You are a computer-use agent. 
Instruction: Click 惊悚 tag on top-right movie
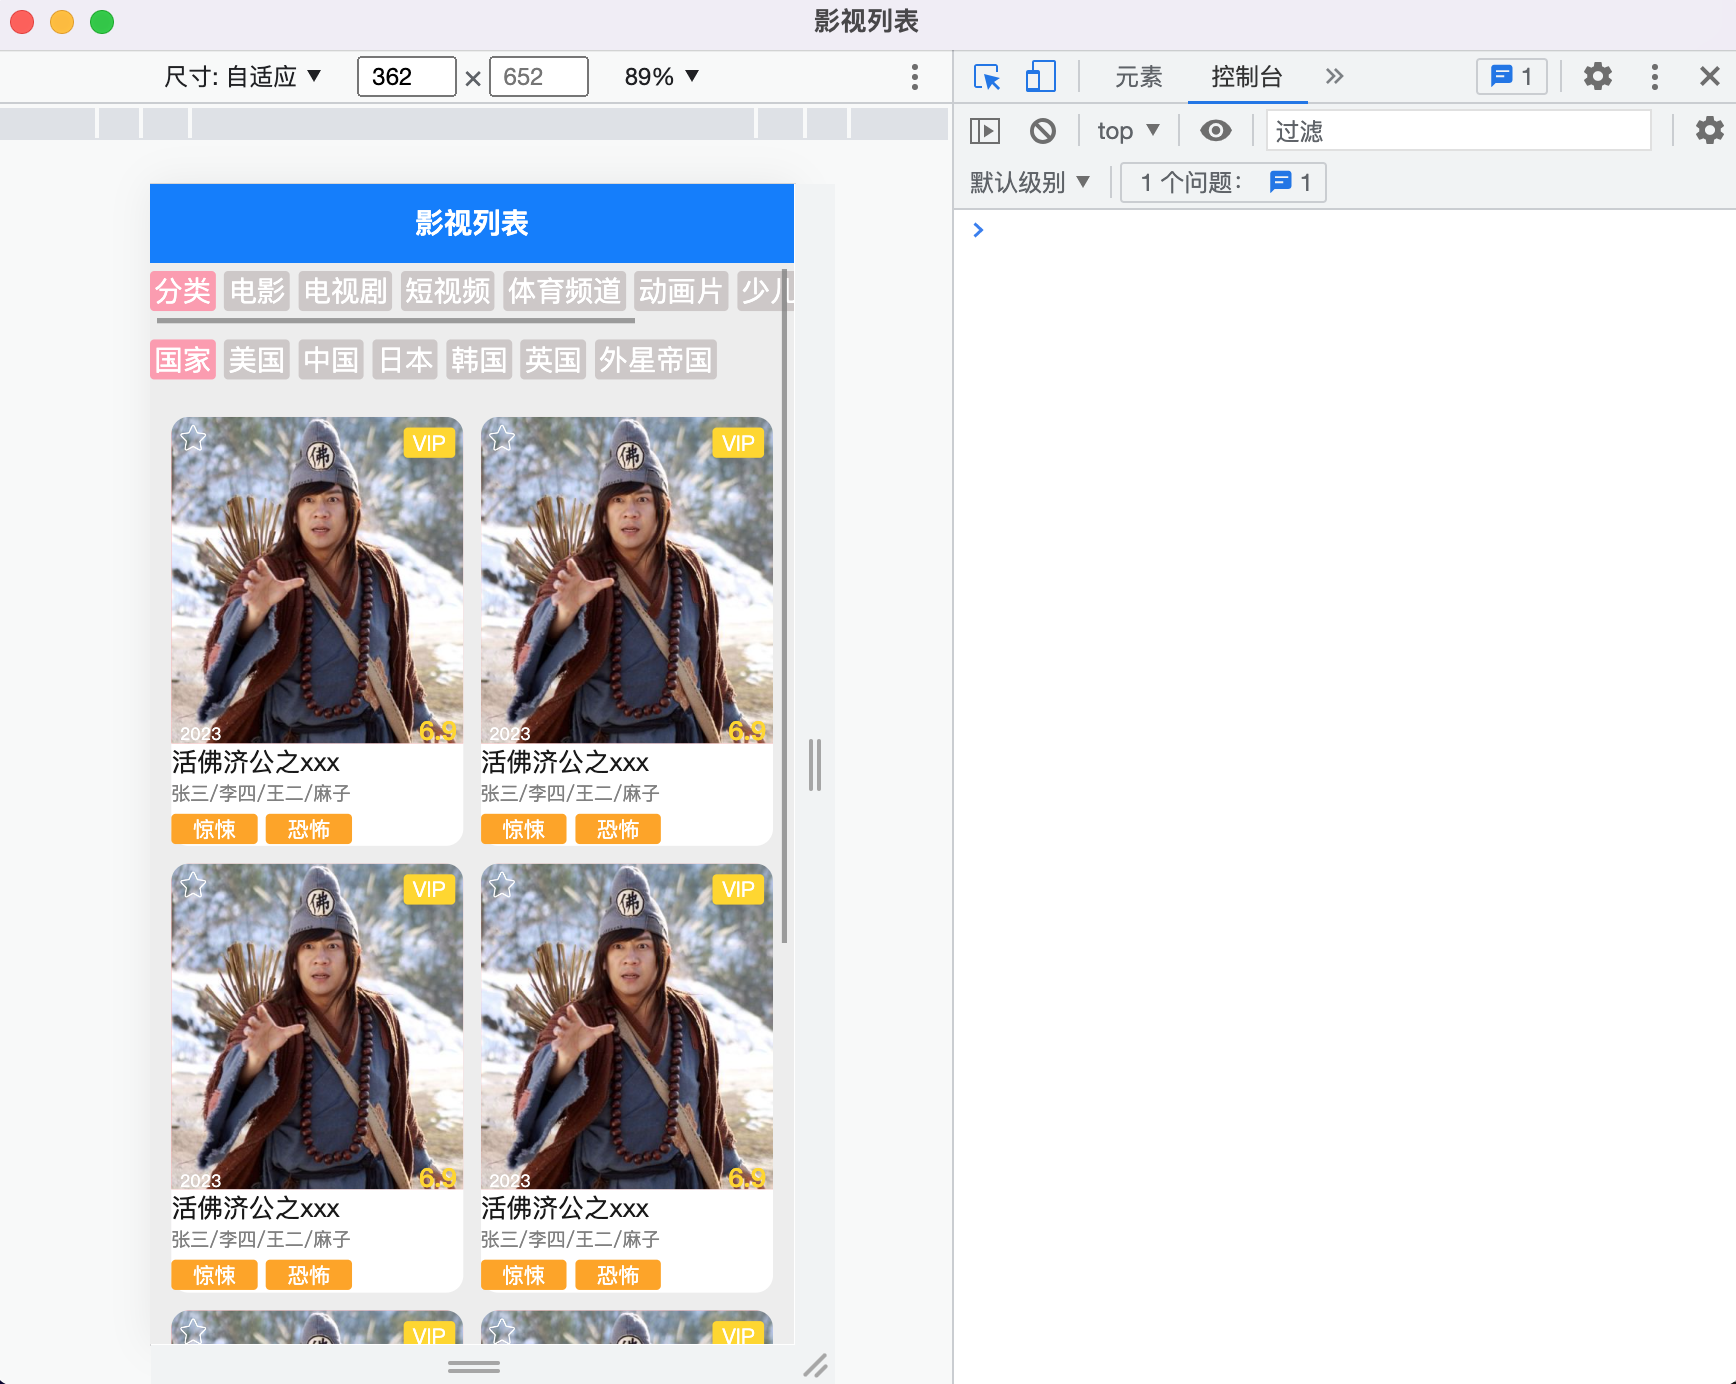tap(523, 829)
